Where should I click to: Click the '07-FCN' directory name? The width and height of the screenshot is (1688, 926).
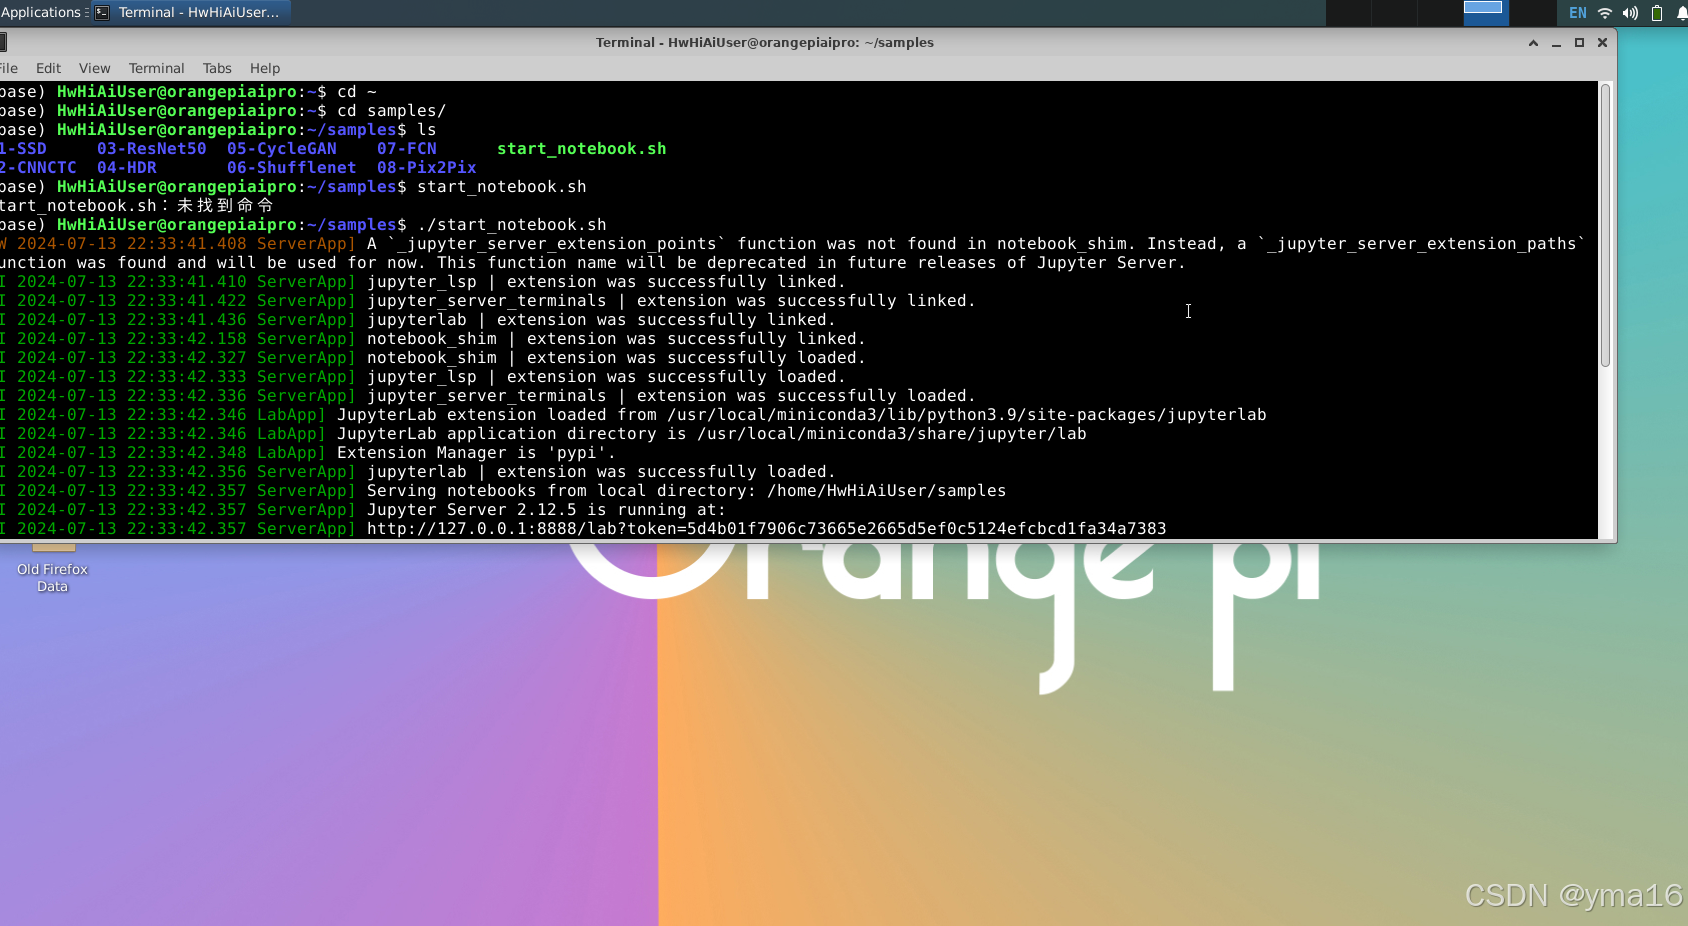(x=406, y=149)
